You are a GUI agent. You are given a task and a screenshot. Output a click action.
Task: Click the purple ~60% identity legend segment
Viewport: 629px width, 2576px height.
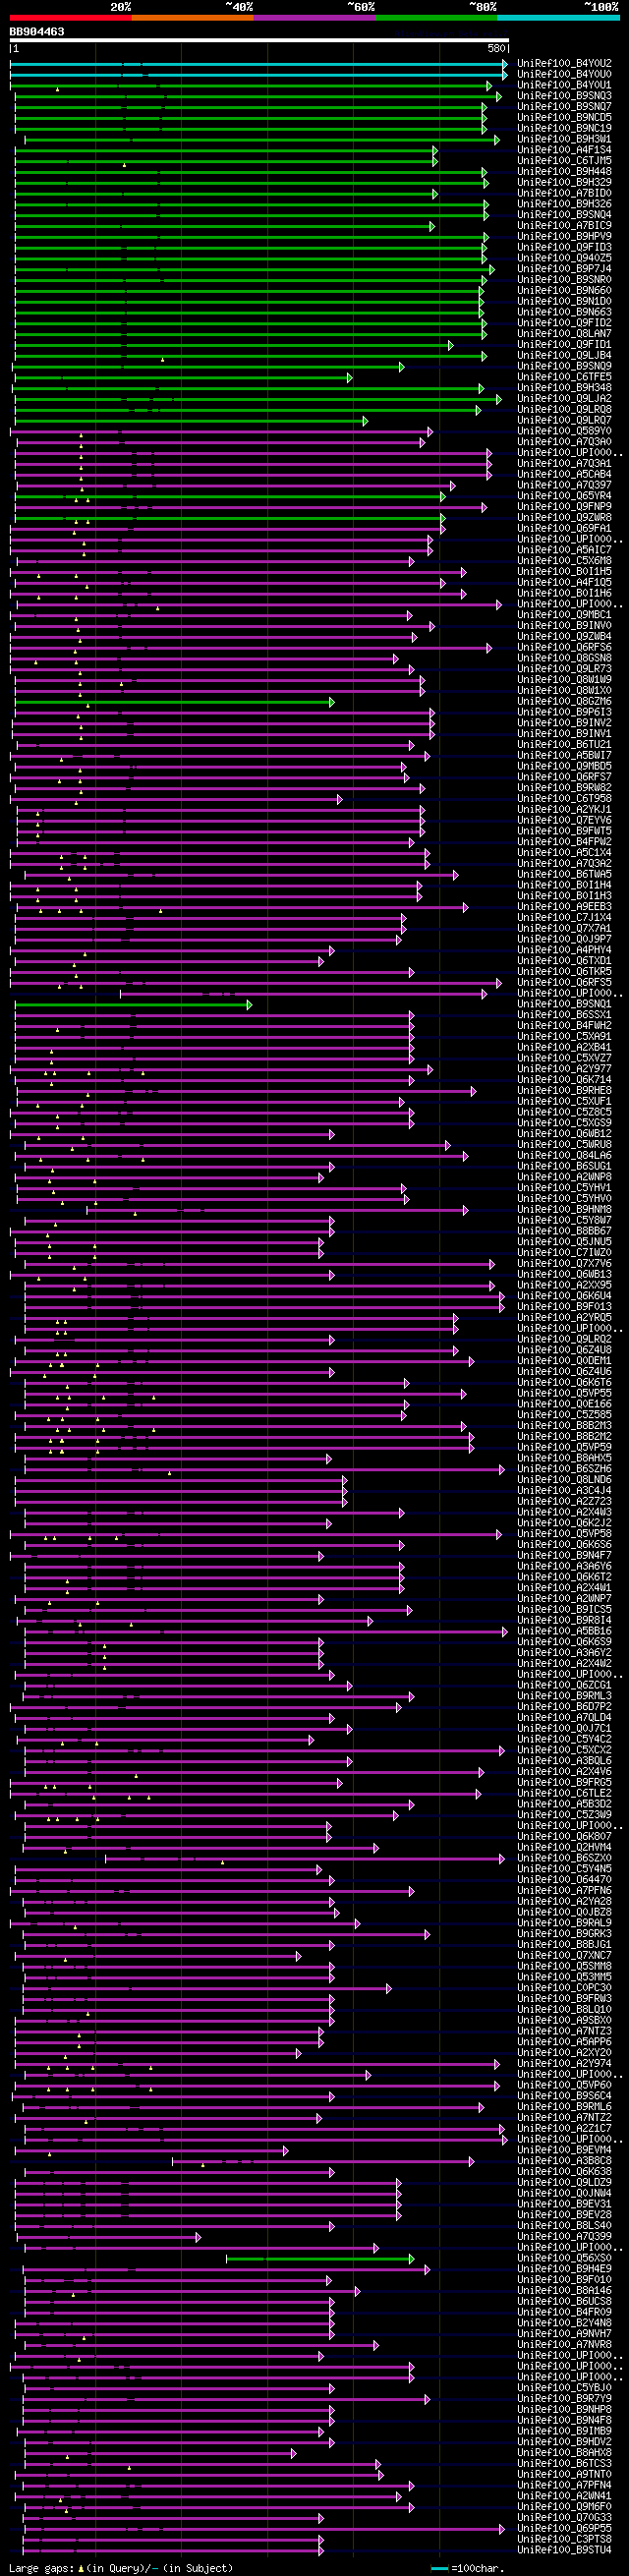tap(315, 17)
